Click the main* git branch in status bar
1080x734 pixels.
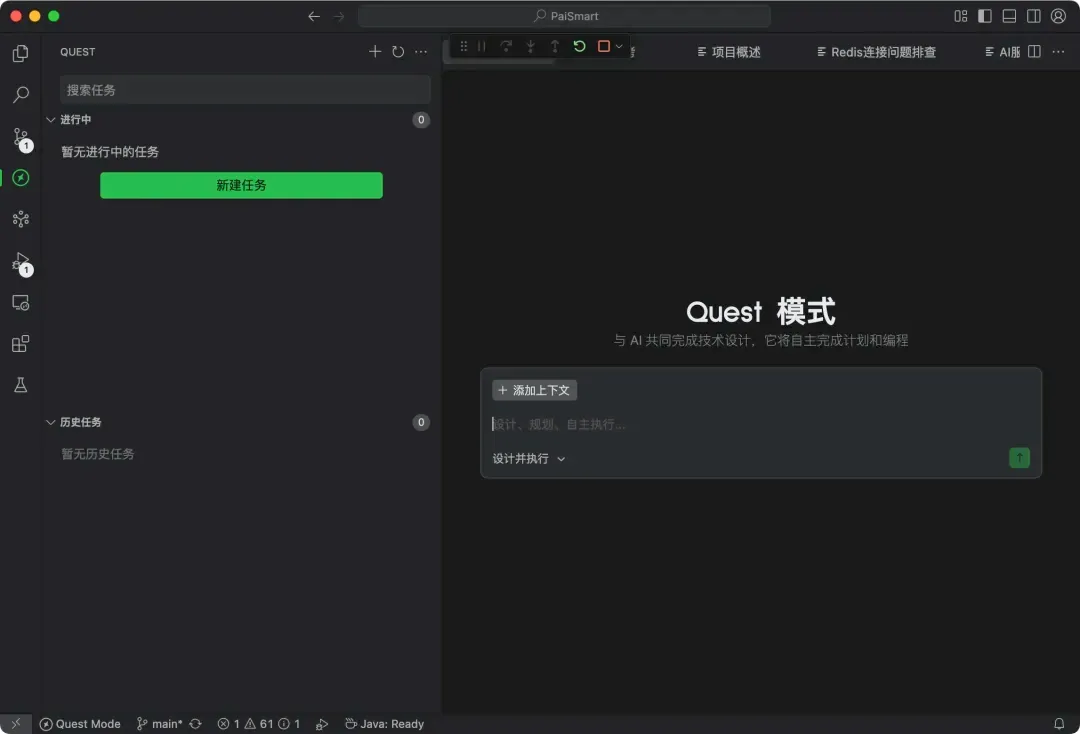(x=160, y=724)
